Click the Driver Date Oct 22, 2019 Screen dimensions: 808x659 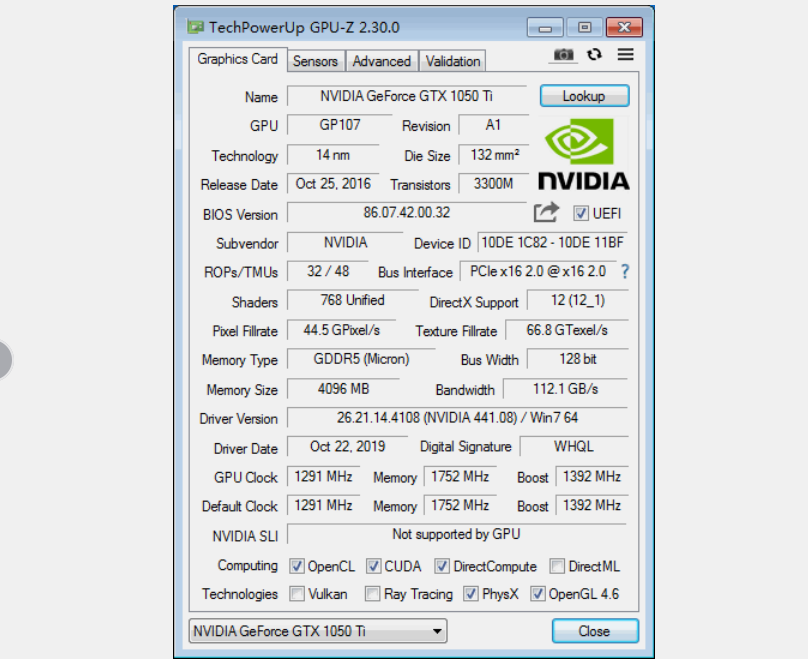coord(347,447)
